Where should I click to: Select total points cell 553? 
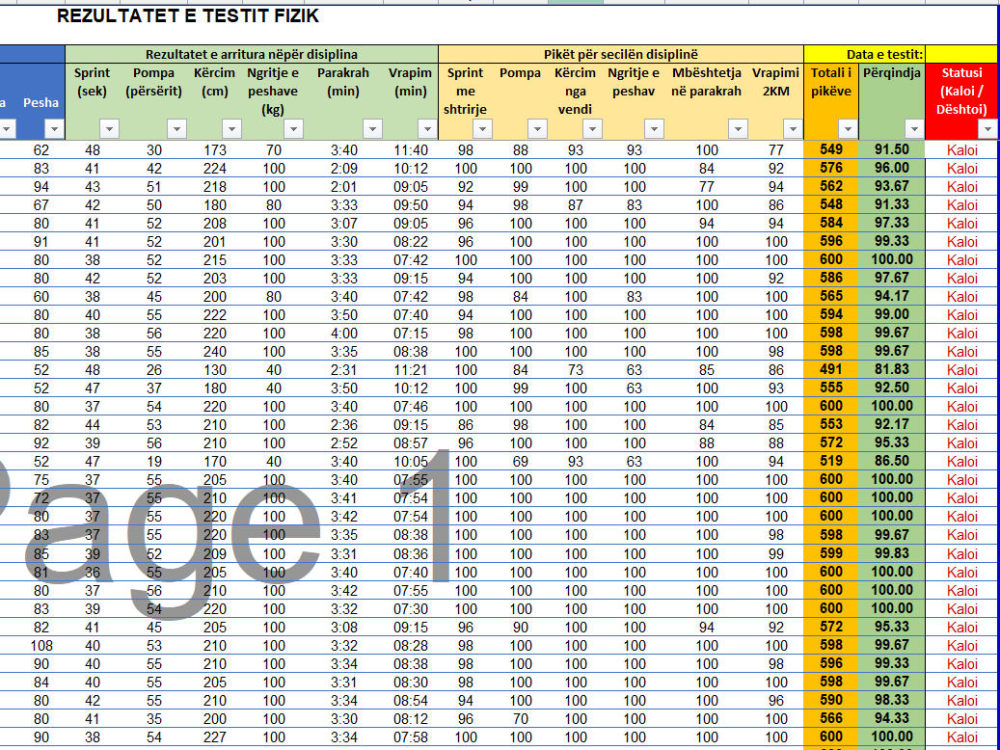(x=831, y=425)
